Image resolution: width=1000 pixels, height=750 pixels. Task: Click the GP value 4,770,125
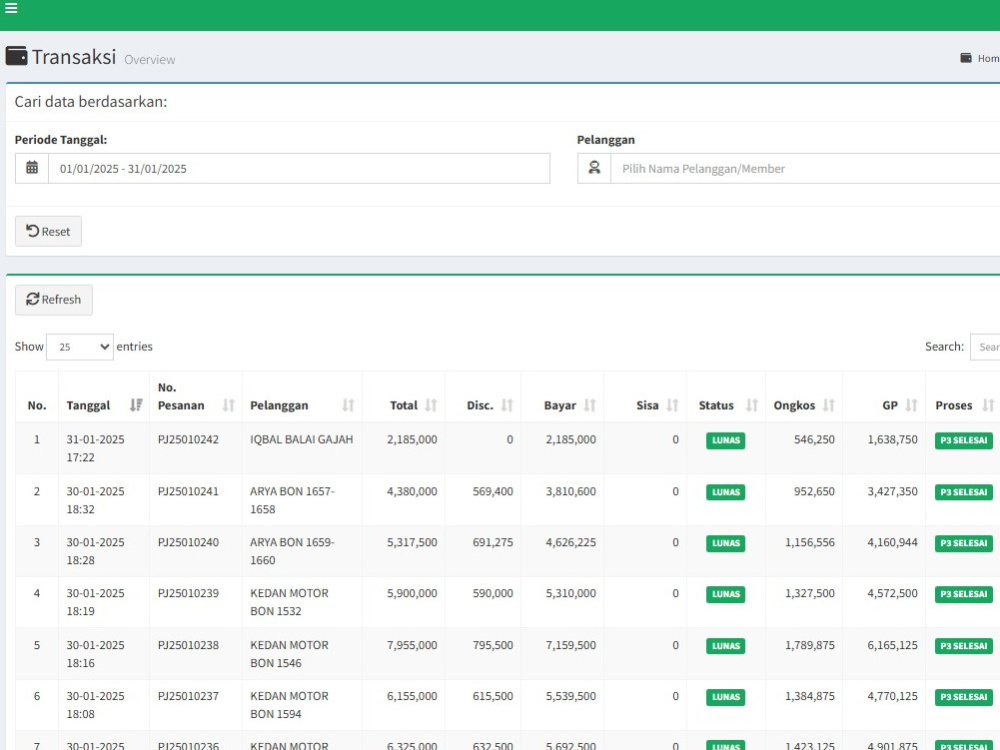point(892,696)
